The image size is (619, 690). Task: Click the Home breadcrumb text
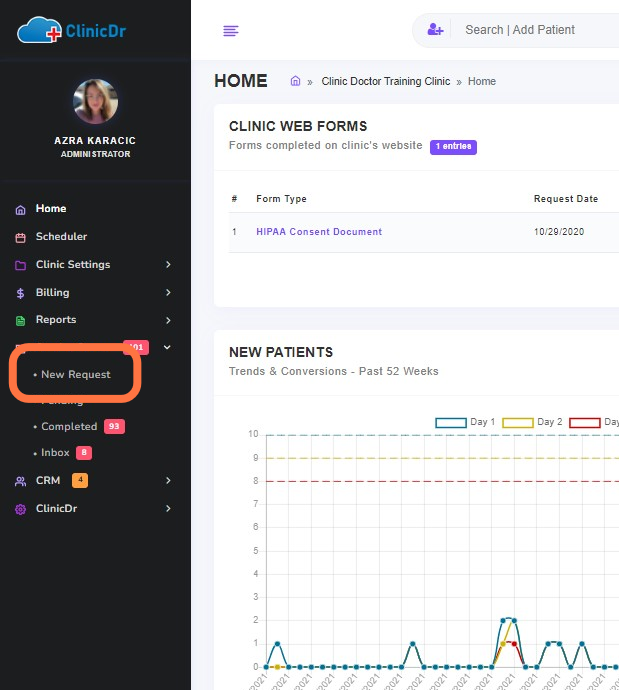tap(482, 81)
